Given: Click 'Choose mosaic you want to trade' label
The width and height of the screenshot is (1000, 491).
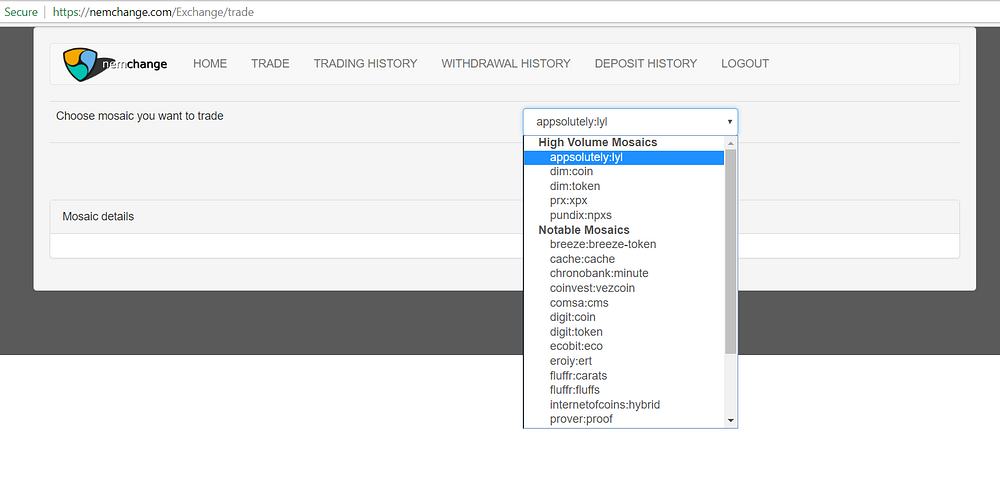Looking at the screenshot, I should click(140, 116).
